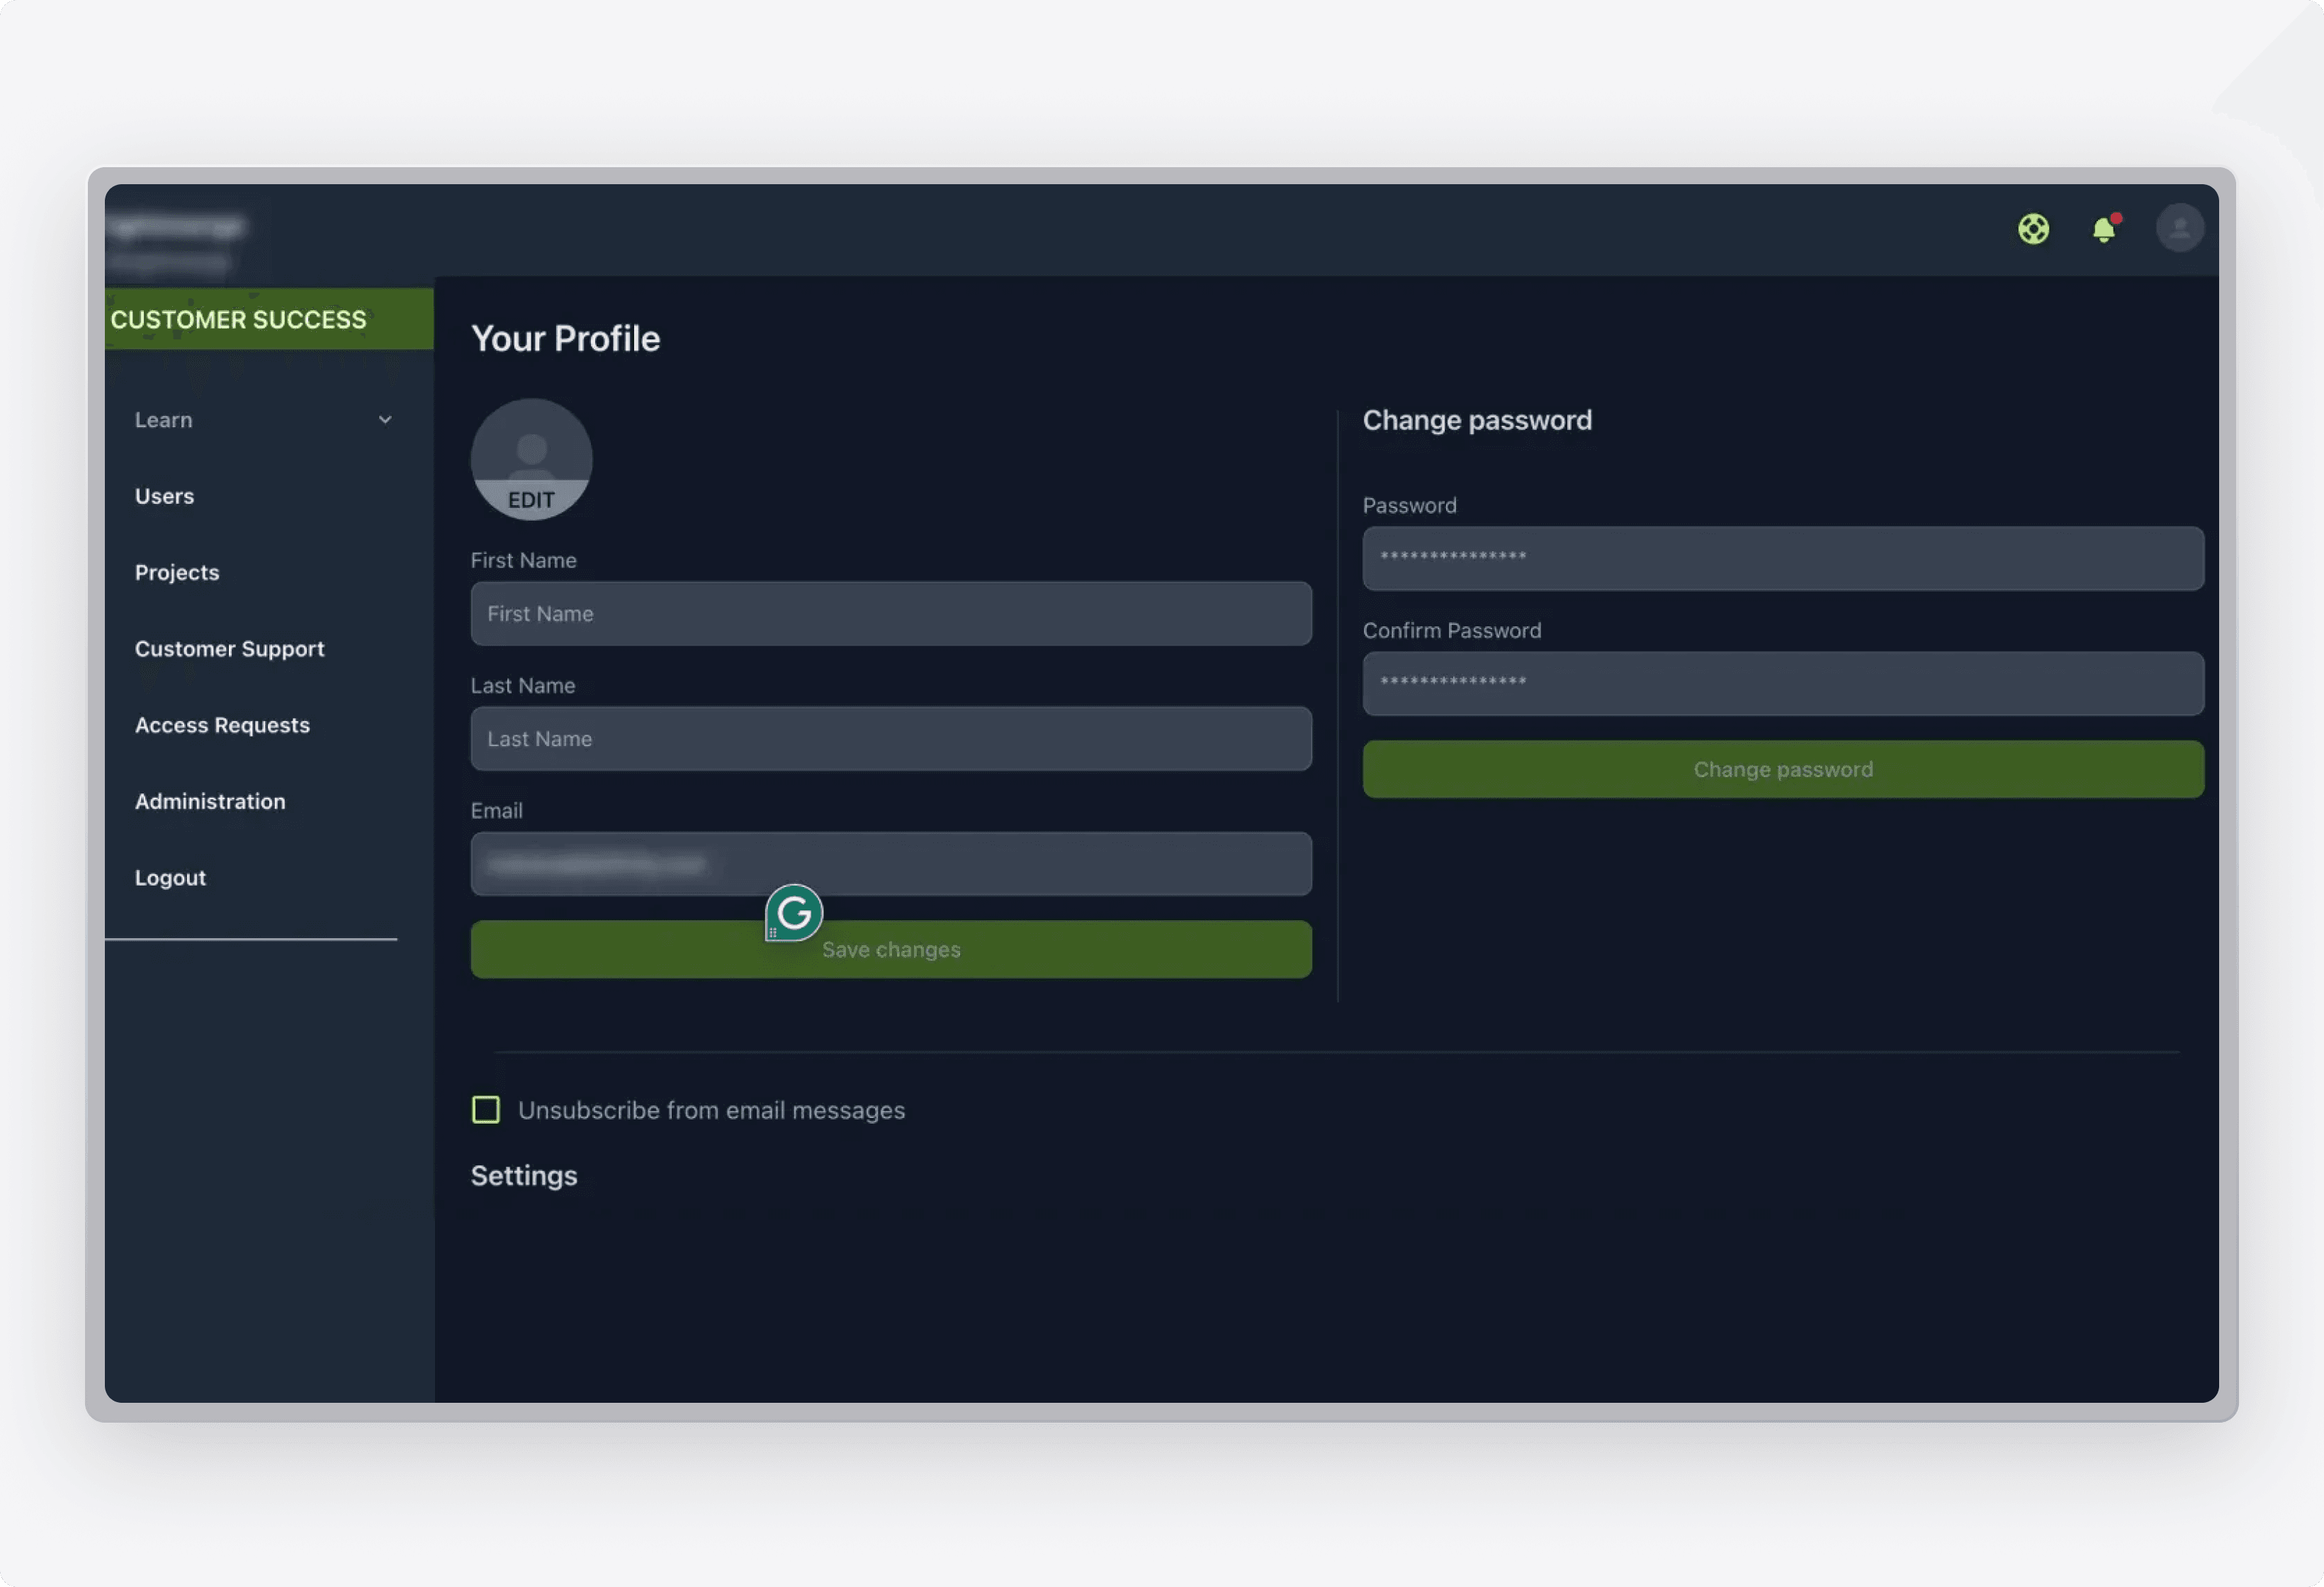This screenshot has height=1587, width=2324.
Task: Click the Your Profile heading
Action: (x=565, y=338)
